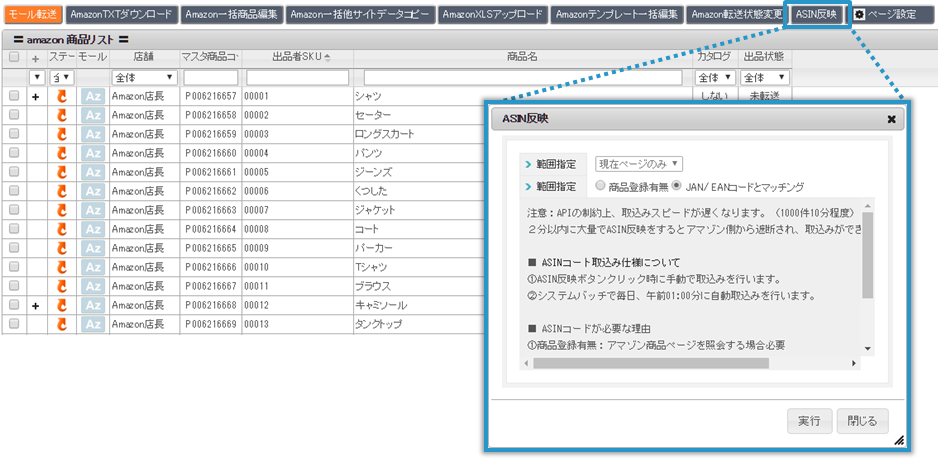
Task: Check the checkbox for the タンクトップ row
Action: click(x=14, y=324)
